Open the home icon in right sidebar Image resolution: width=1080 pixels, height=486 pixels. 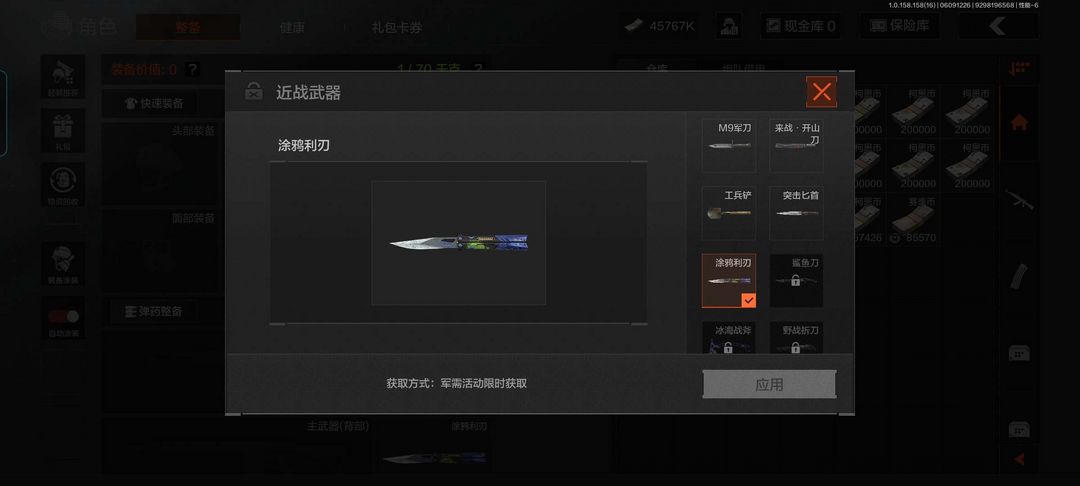pos(1019,123)
